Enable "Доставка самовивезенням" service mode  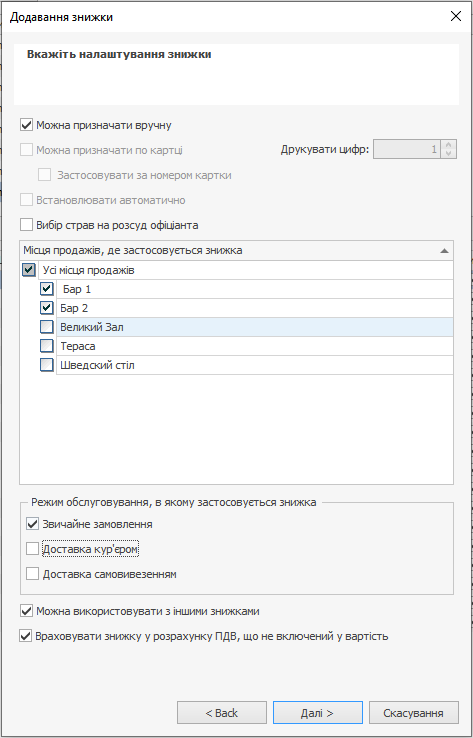[32, 574]
